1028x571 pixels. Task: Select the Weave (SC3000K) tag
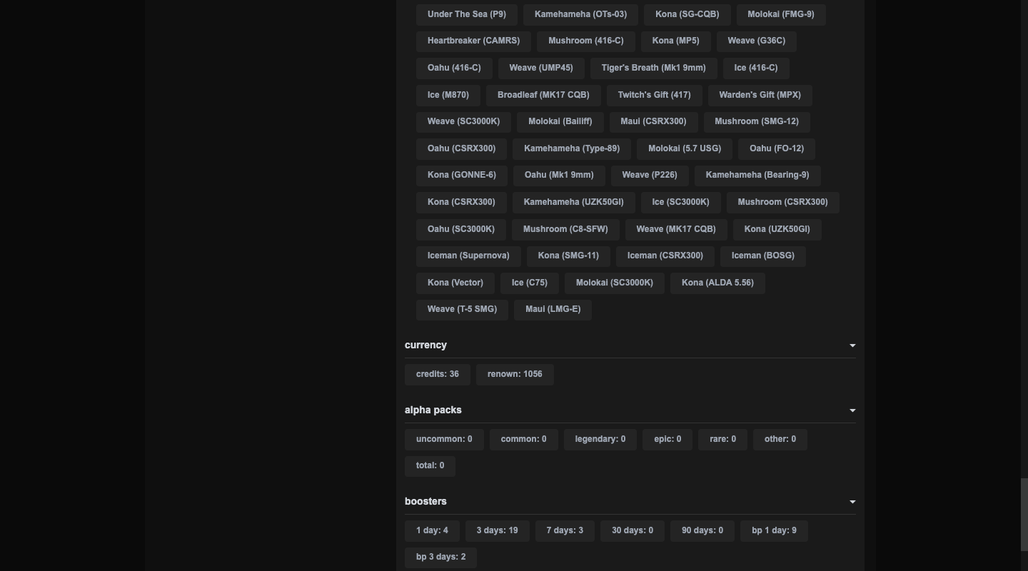tap(464, 122)
